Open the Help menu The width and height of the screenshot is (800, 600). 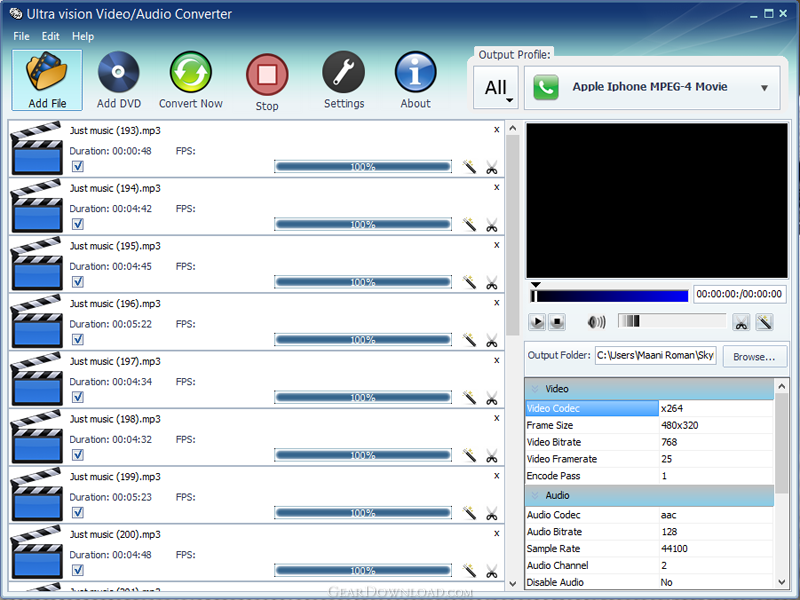tap(83, 36)
